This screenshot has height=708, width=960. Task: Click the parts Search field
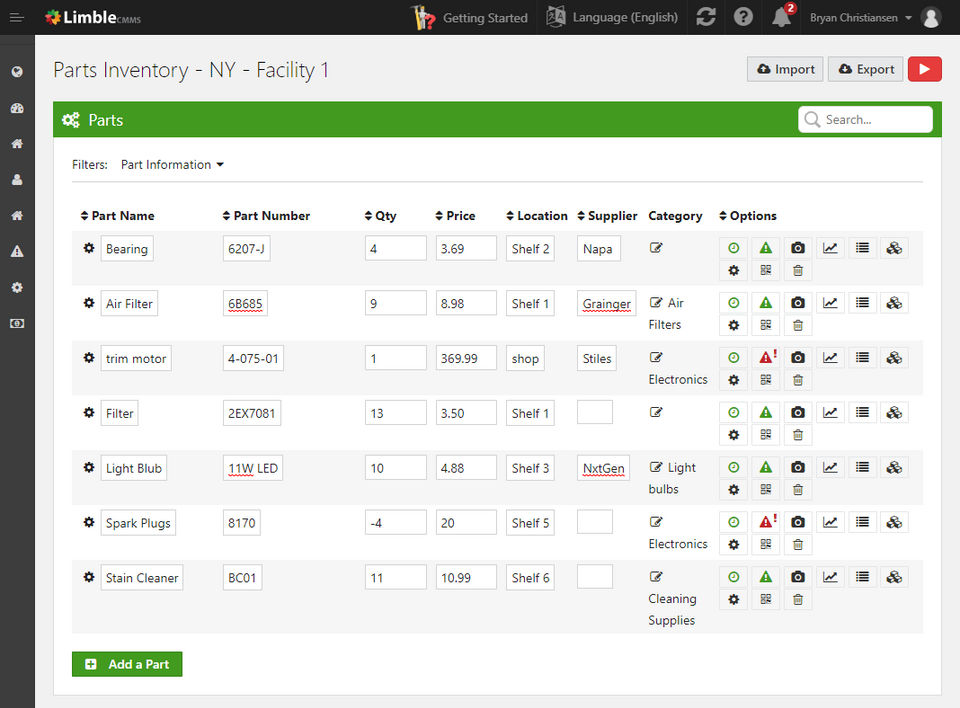click(865, 119)
